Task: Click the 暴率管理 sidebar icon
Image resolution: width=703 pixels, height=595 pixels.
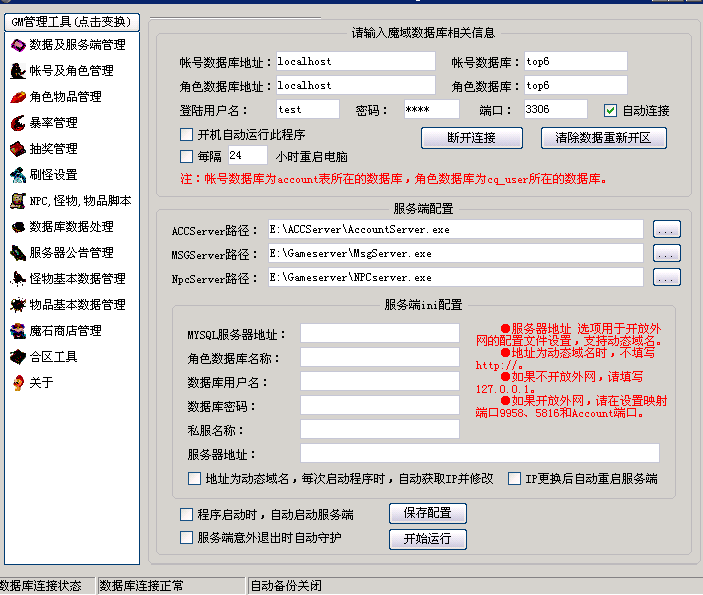Action: pyautogui.click(x=18, y=123)
